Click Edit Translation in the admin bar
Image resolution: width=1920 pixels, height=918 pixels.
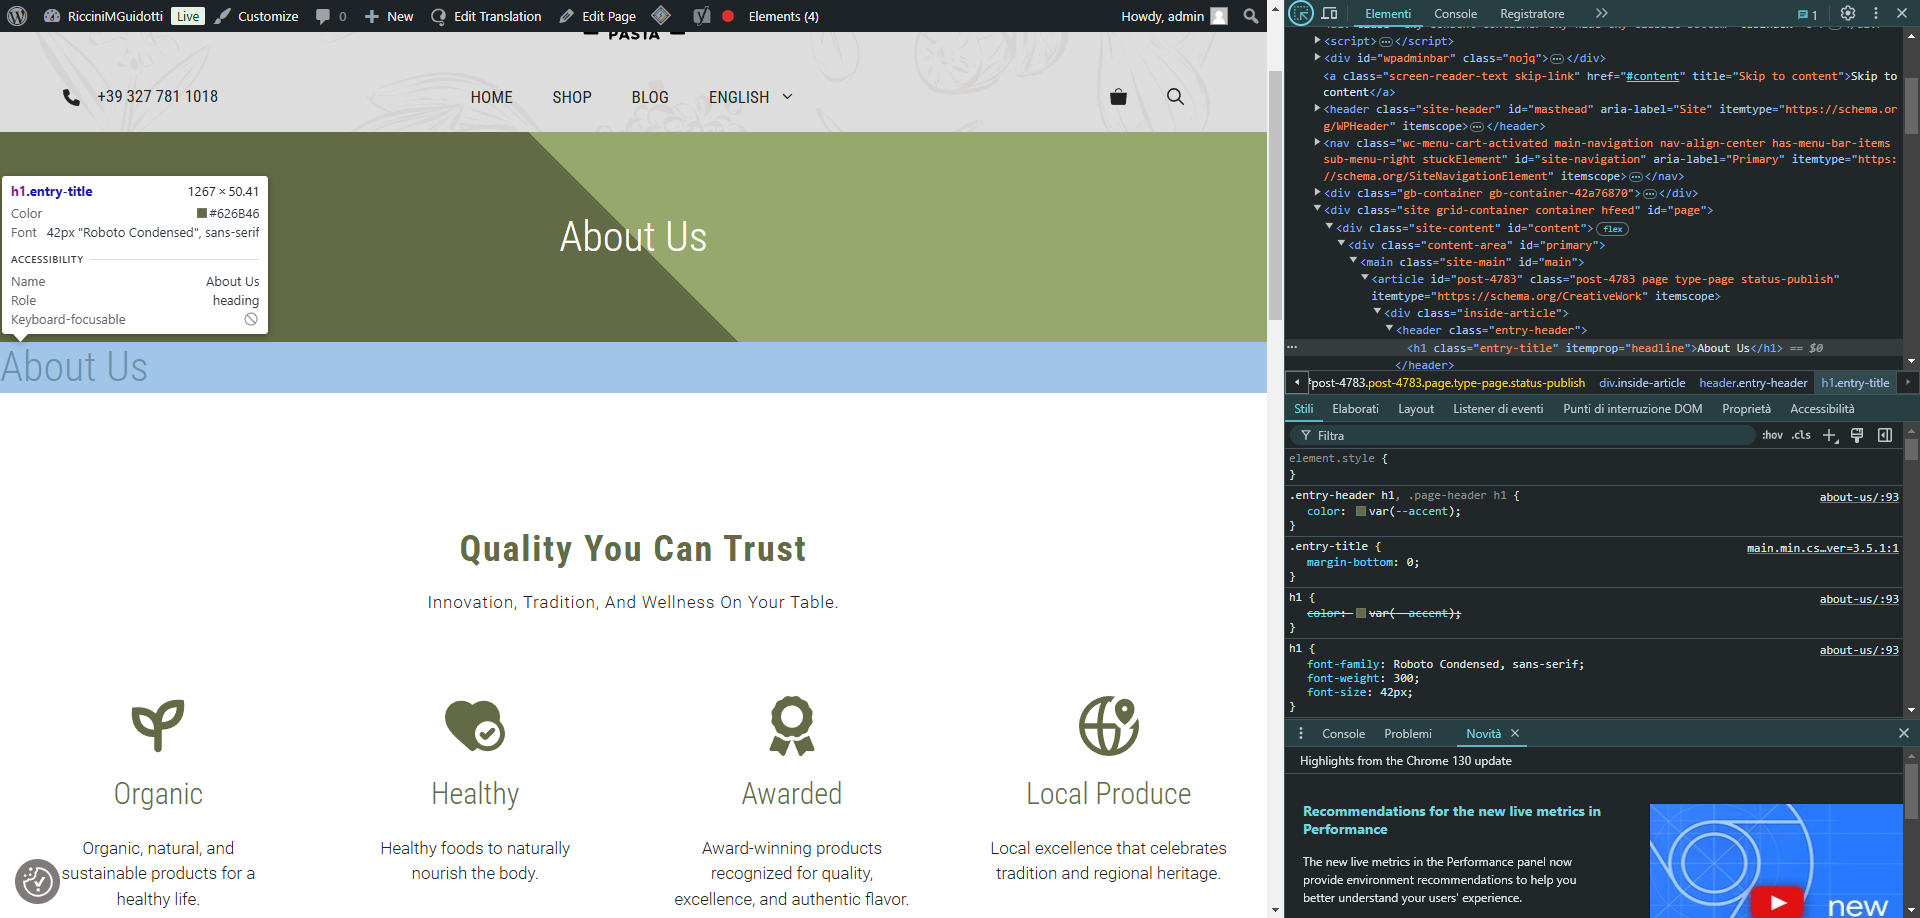[486, 16]
